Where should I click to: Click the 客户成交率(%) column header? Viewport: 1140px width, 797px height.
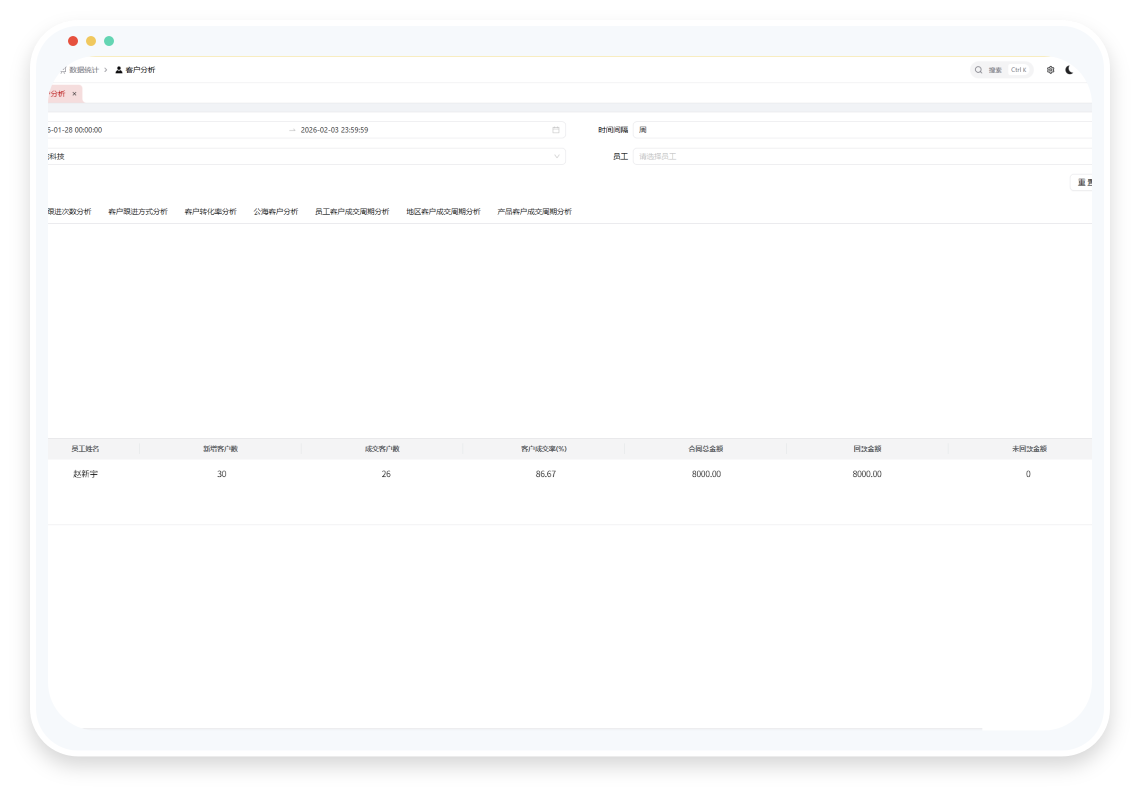tap(544, 449)
